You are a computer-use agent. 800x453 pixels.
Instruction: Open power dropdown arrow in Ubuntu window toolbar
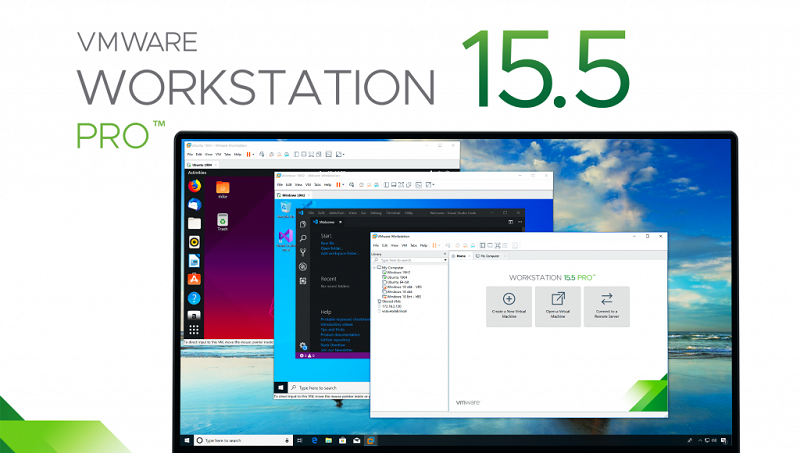[254, 154]
